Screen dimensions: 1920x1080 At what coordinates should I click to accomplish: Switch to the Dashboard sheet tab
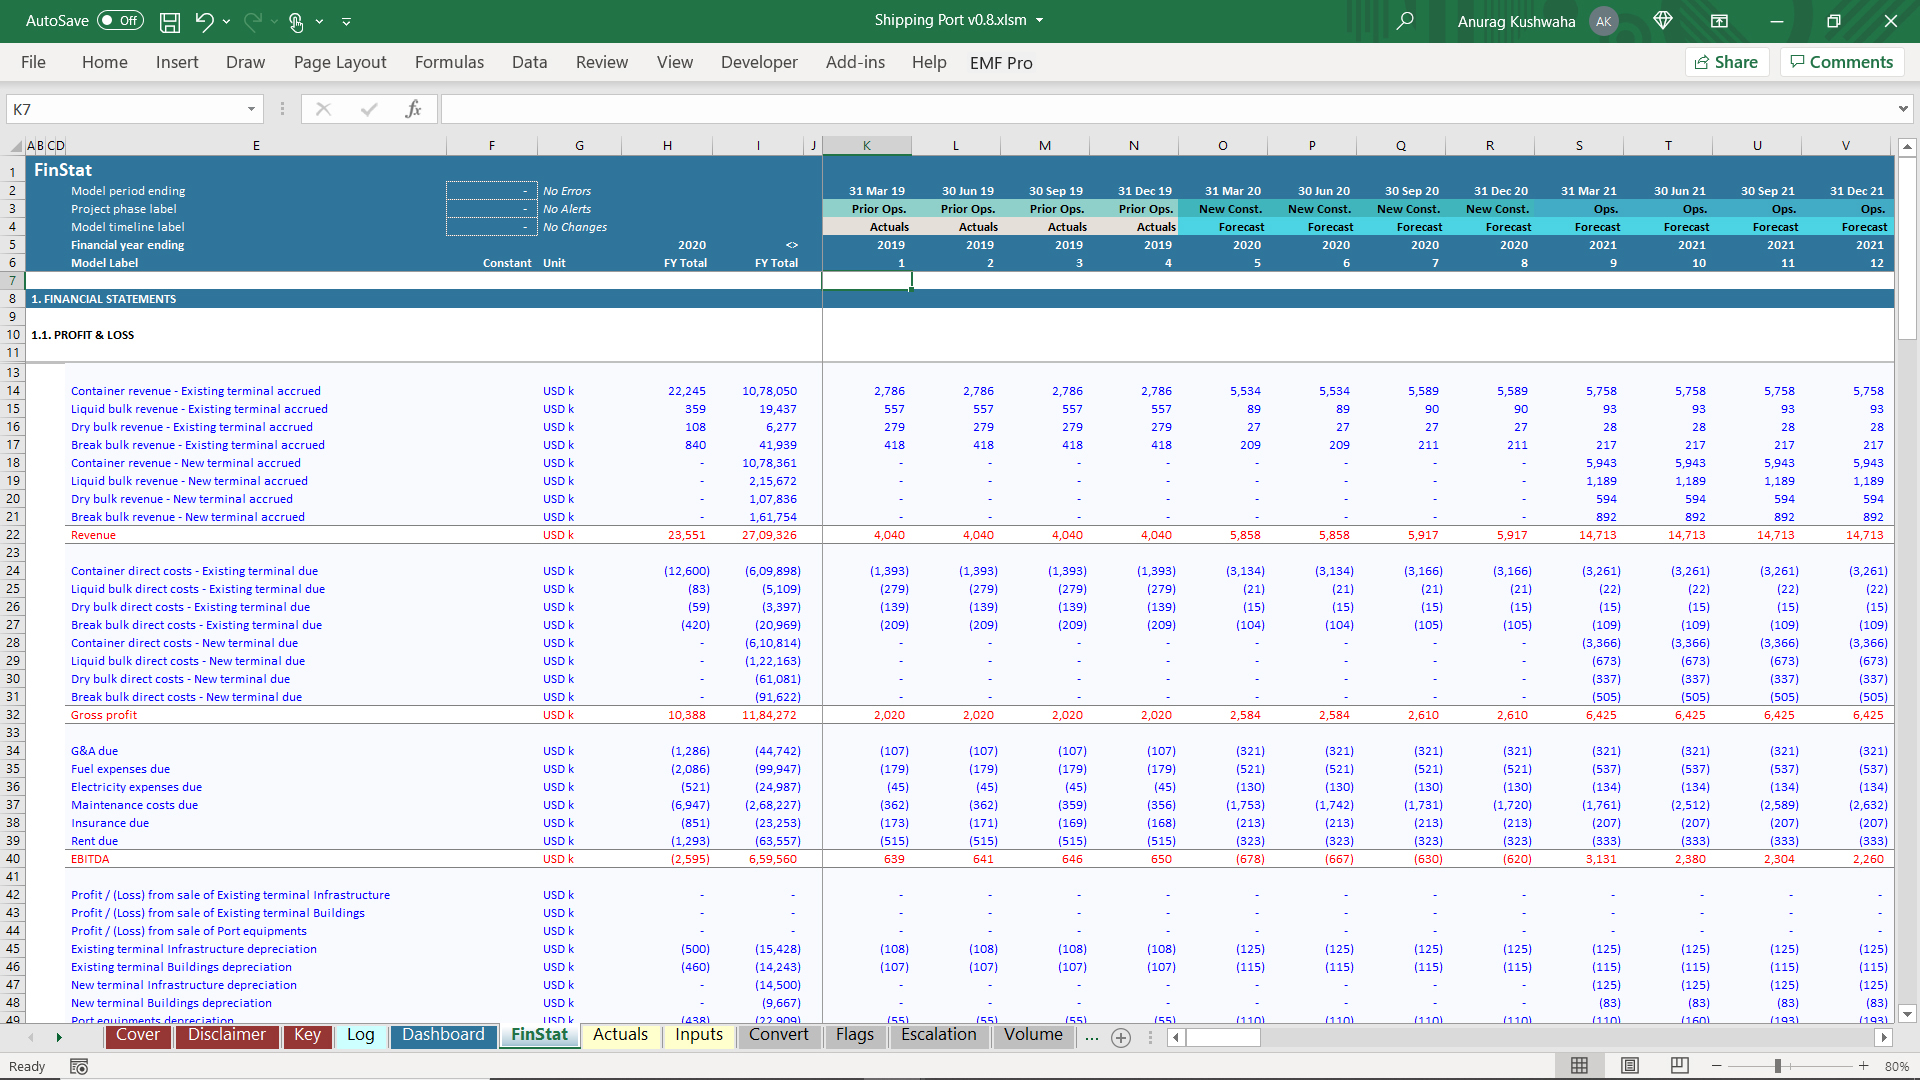pos(443,1035)
